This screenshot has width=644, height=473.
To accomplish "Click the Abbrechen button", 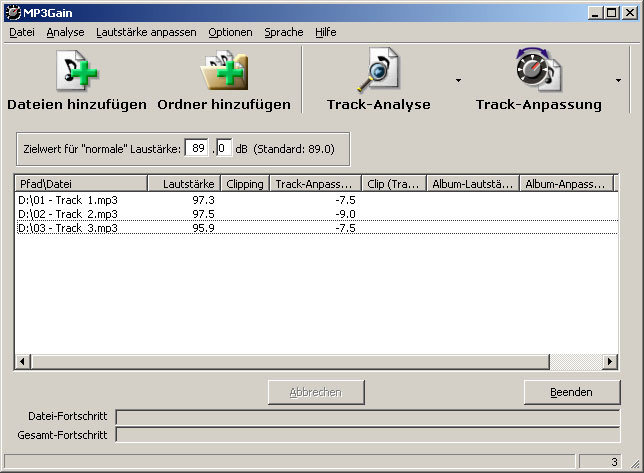I will (x=316, y=392).
